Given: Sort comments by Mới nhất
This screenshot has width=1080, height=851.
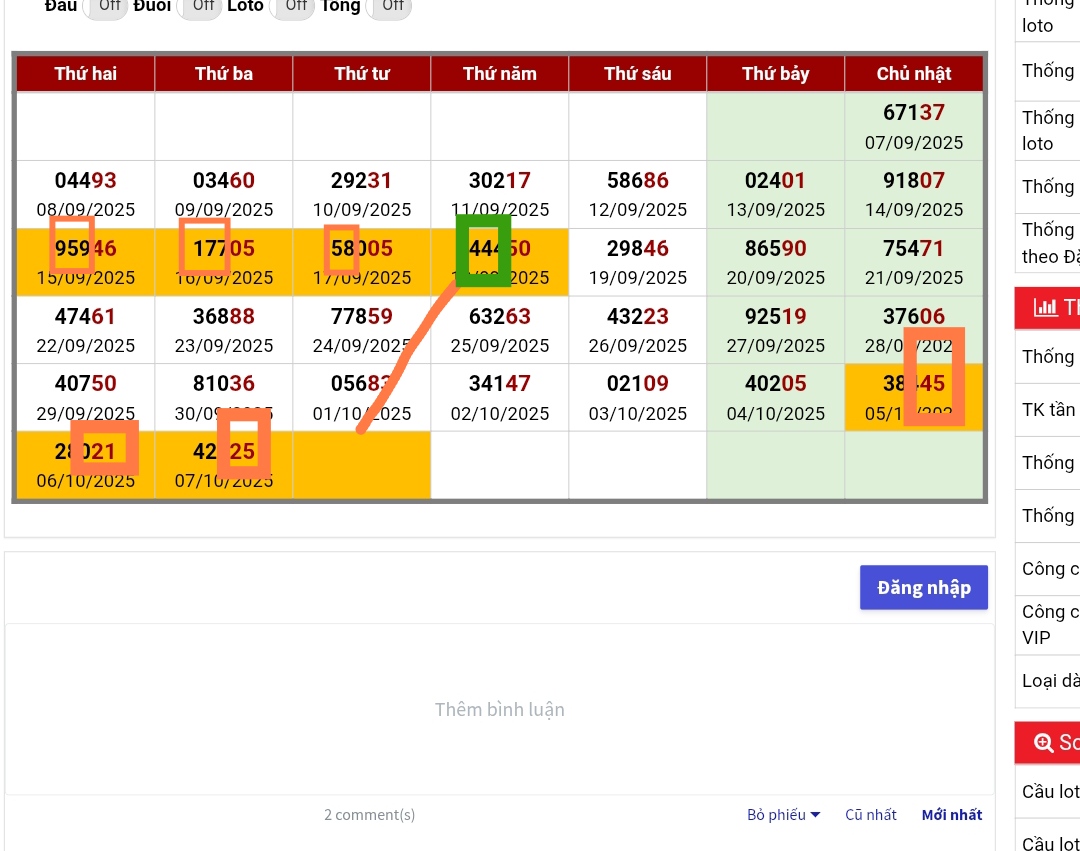Looking at the screenshot, I should pos(951,815).
